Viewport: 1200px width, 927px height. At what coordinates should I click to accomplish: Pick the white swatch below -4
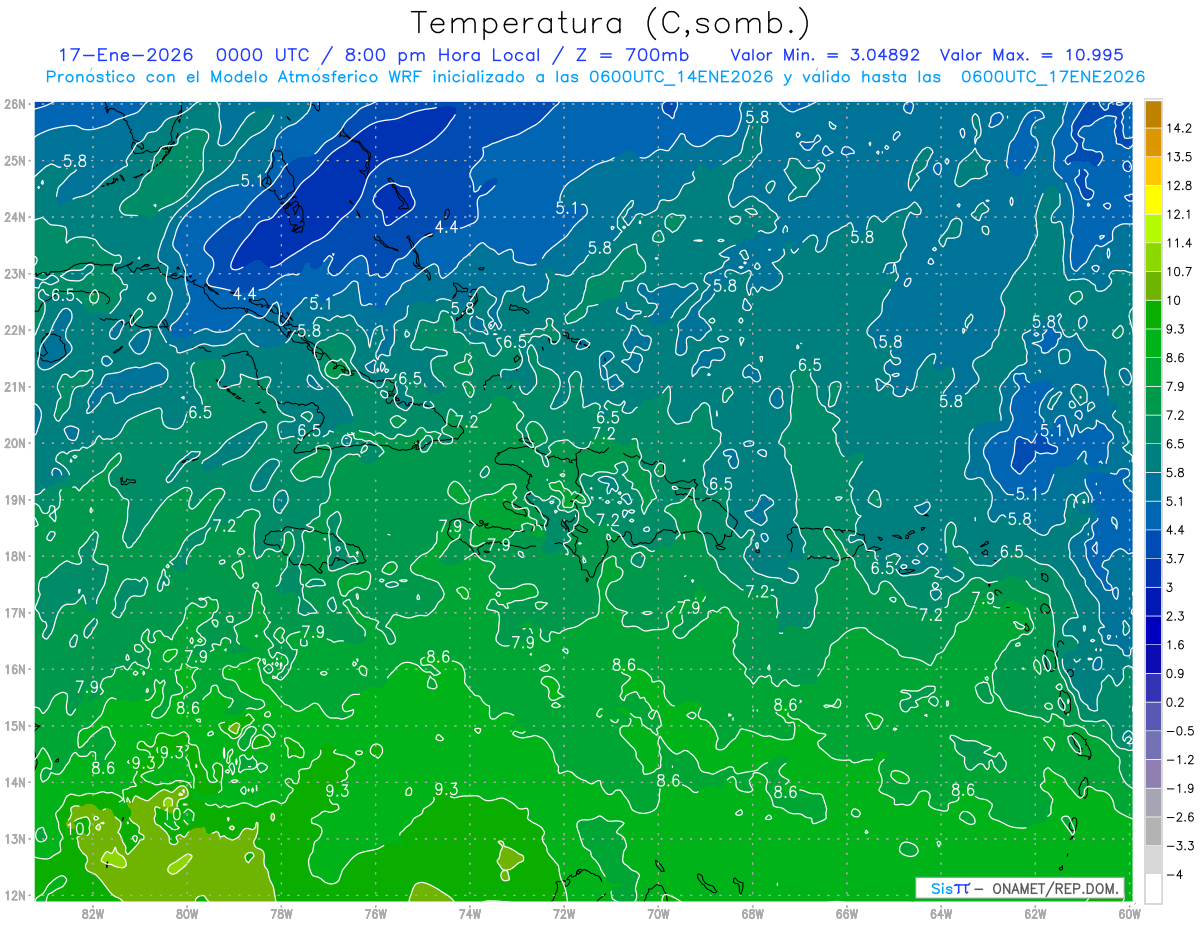click(x=1153, y=889)
